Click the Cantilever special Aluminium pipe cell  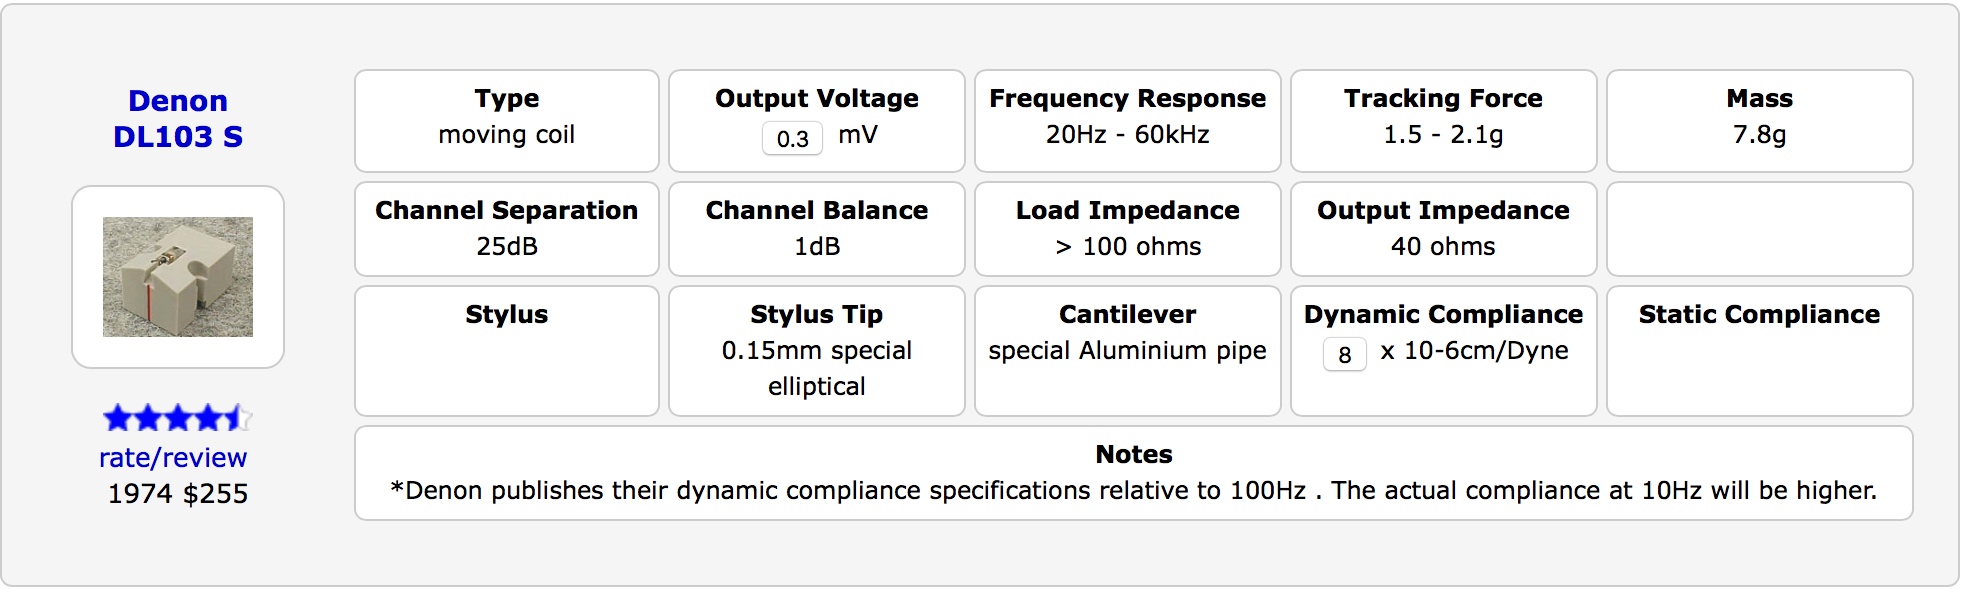(x=1127, y=351)
